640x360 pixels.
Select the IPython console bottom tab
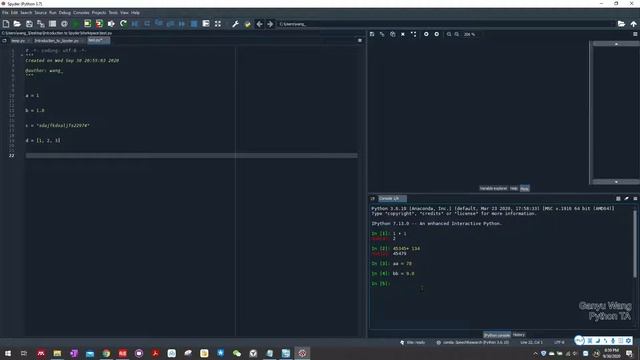click(x=497, y=335)
